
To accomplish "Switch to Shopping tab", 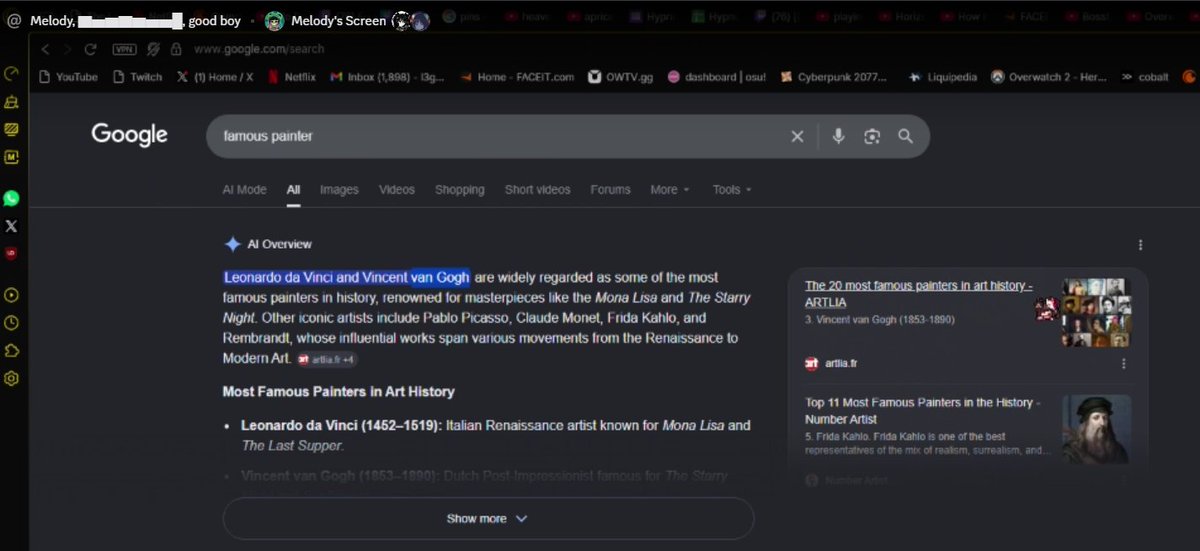I will coord(460,189).
